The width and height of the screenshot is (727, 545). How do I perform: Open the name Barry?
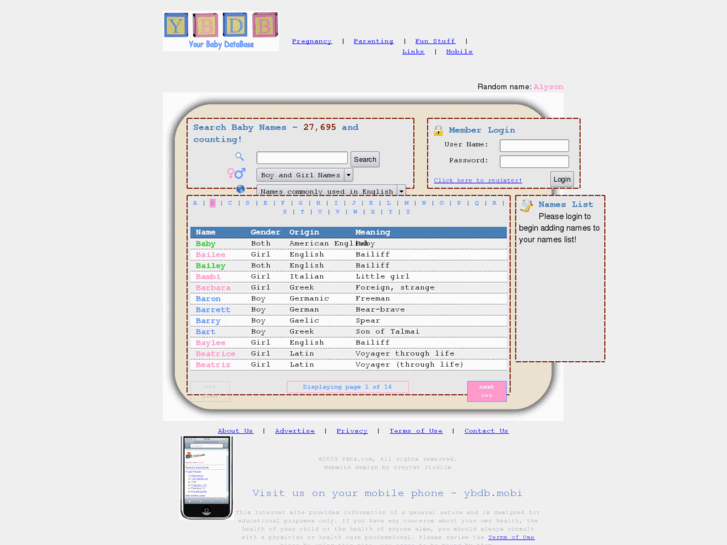click(208, 321)
